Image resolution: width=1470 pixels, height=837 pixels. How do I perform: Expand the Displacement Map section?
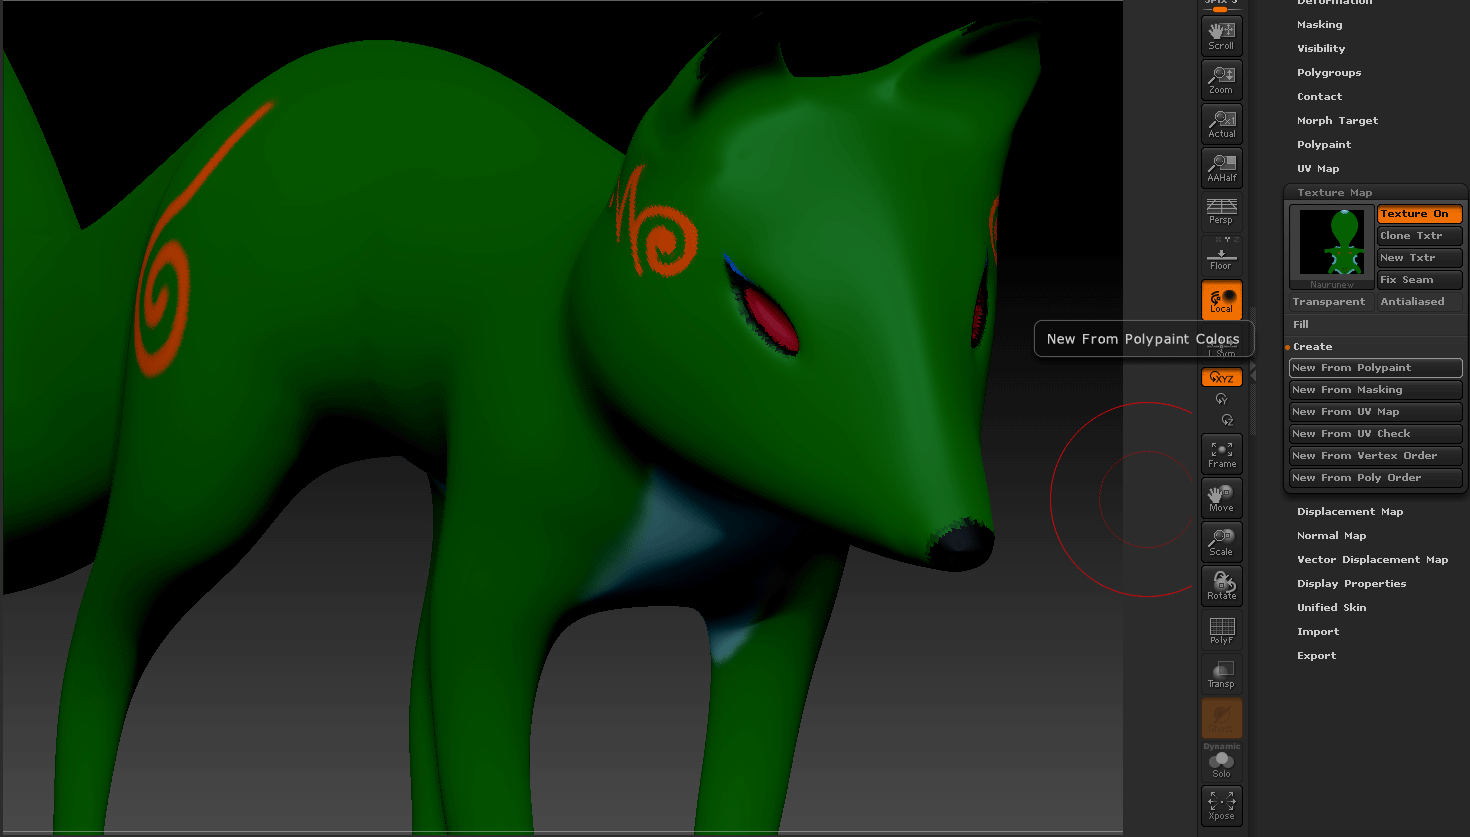tap(1350, 511)
